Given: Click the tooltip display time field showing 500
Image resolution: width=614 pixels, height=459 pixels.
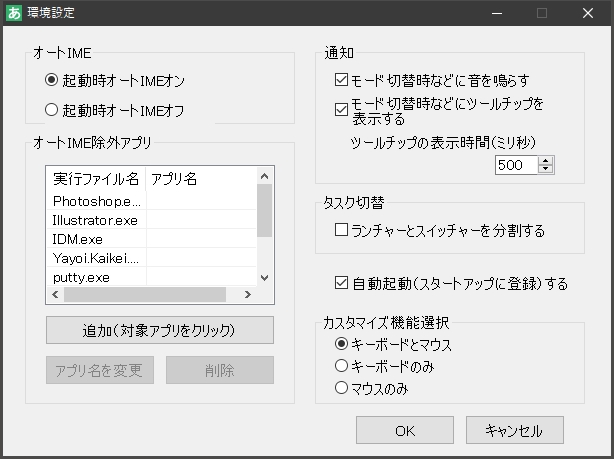Looking at the screenshot, I should click(x=516, y=165).
